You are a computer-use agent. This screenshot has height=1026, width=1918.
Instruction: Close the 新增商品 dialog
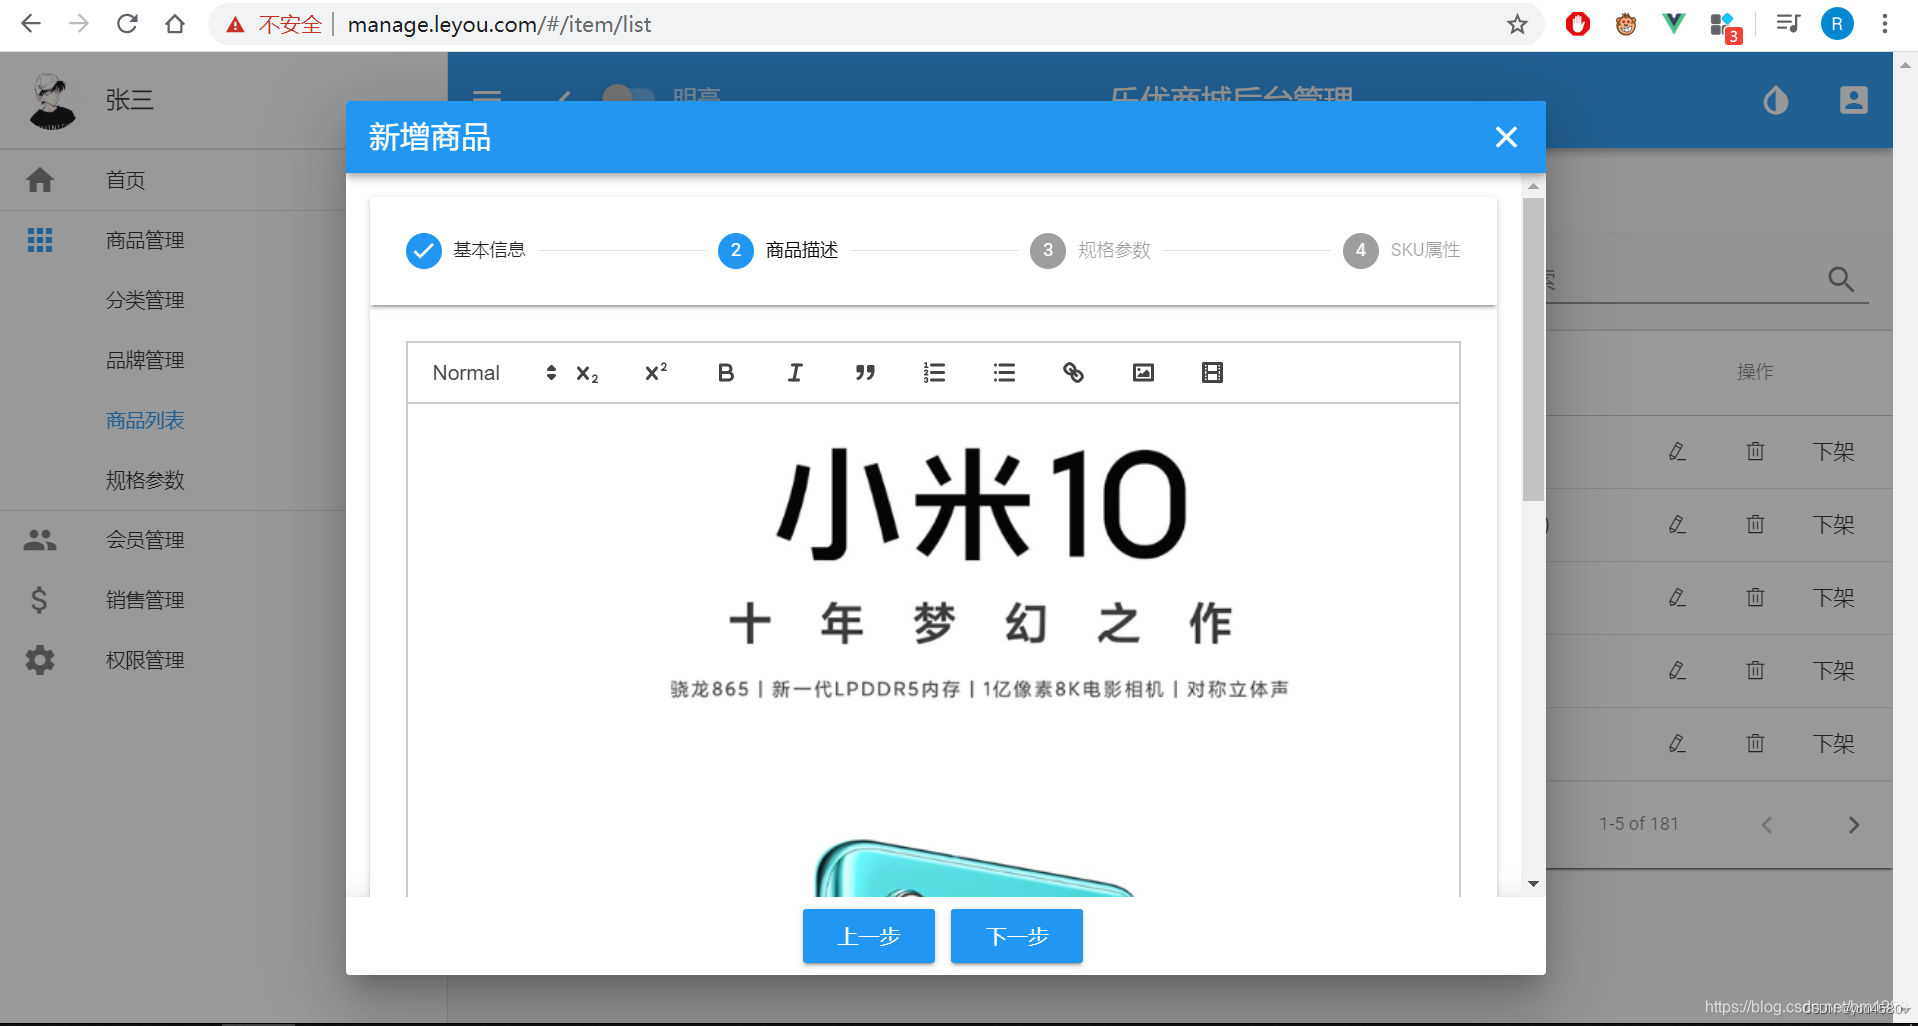[x=1506, y=137]
